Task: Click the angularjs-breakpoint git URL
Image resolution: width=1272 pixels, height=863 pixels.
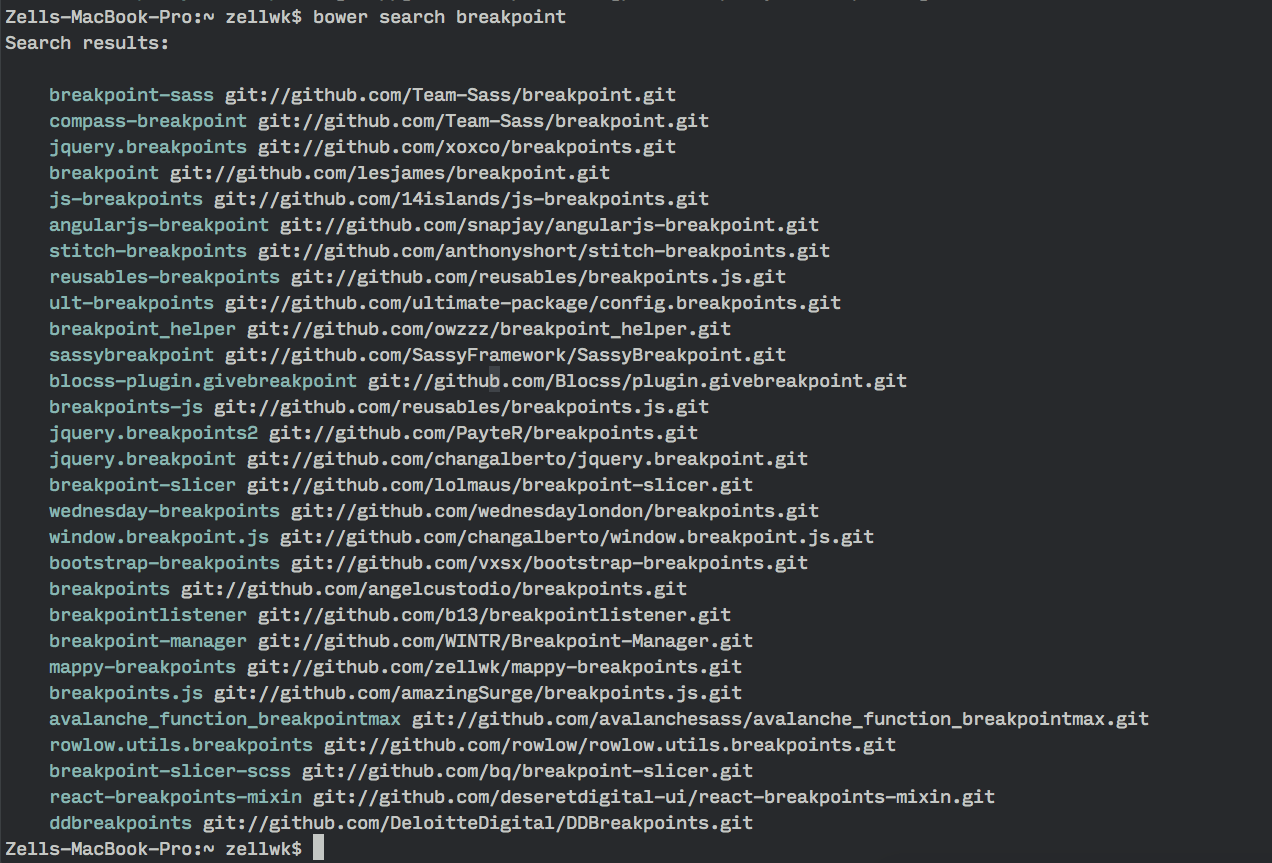Action: click(549, 225)
